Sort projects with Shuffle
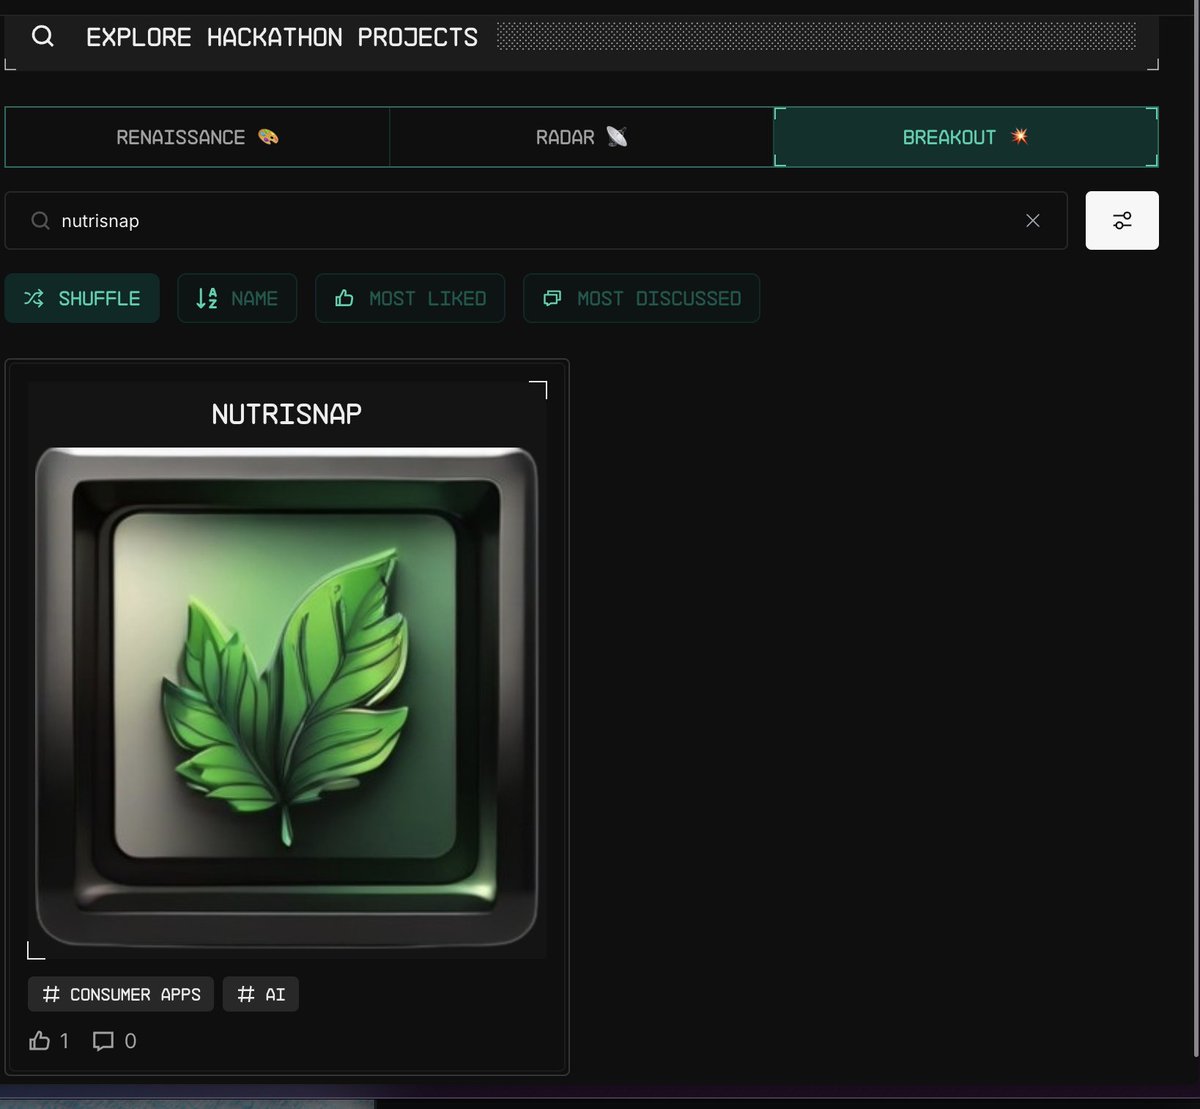Image resolution: width=1200 pixels, height=1109 pixels. point(82,298)
